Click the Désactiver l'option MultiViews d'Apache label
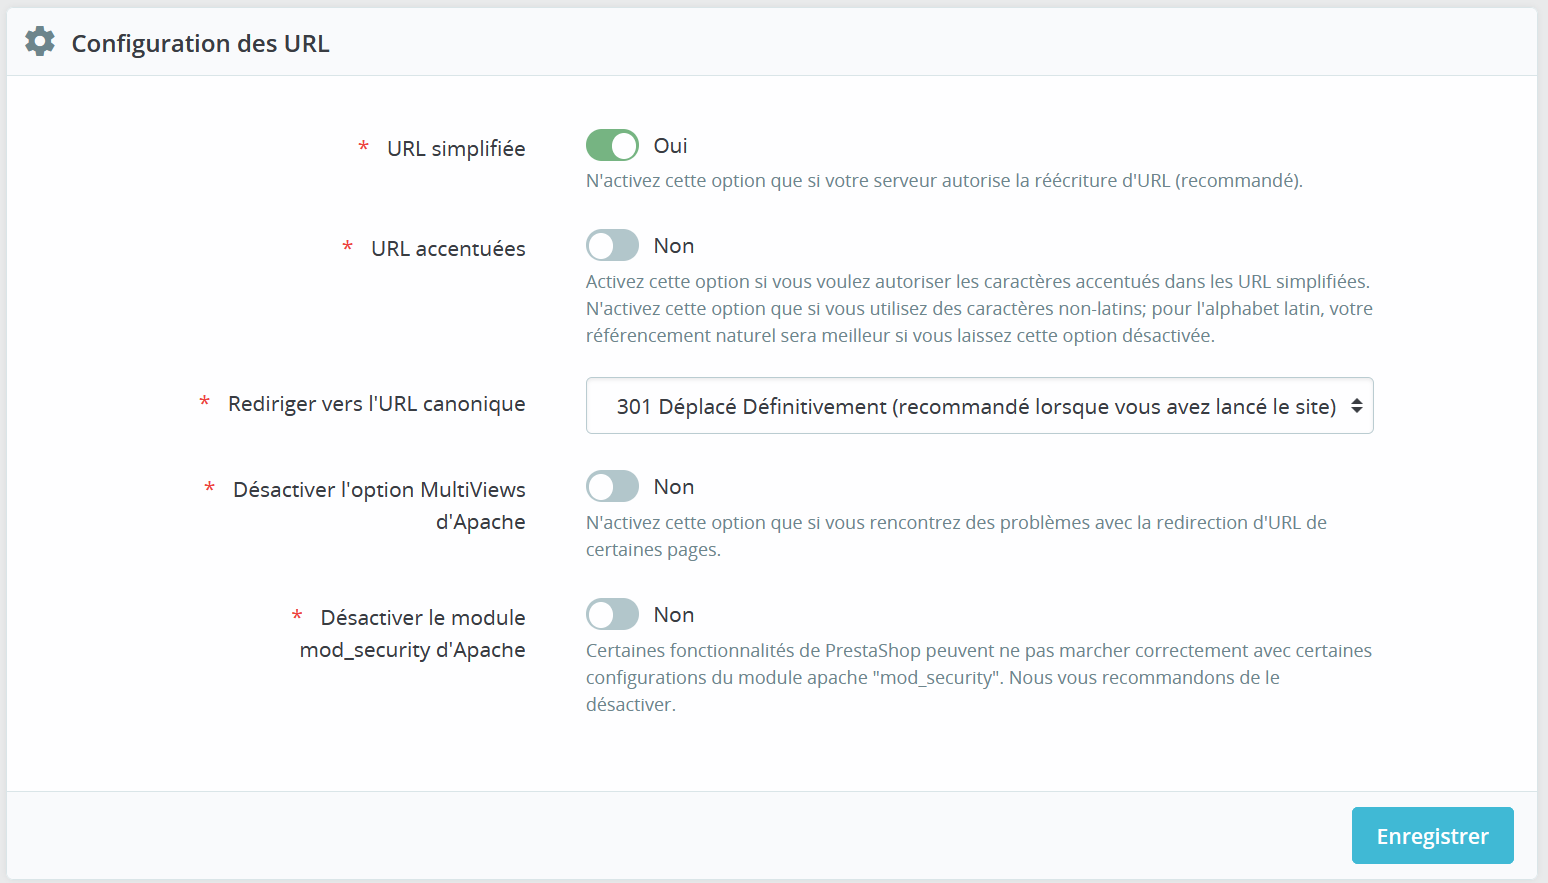1548x883 pixels. (379, 505)
